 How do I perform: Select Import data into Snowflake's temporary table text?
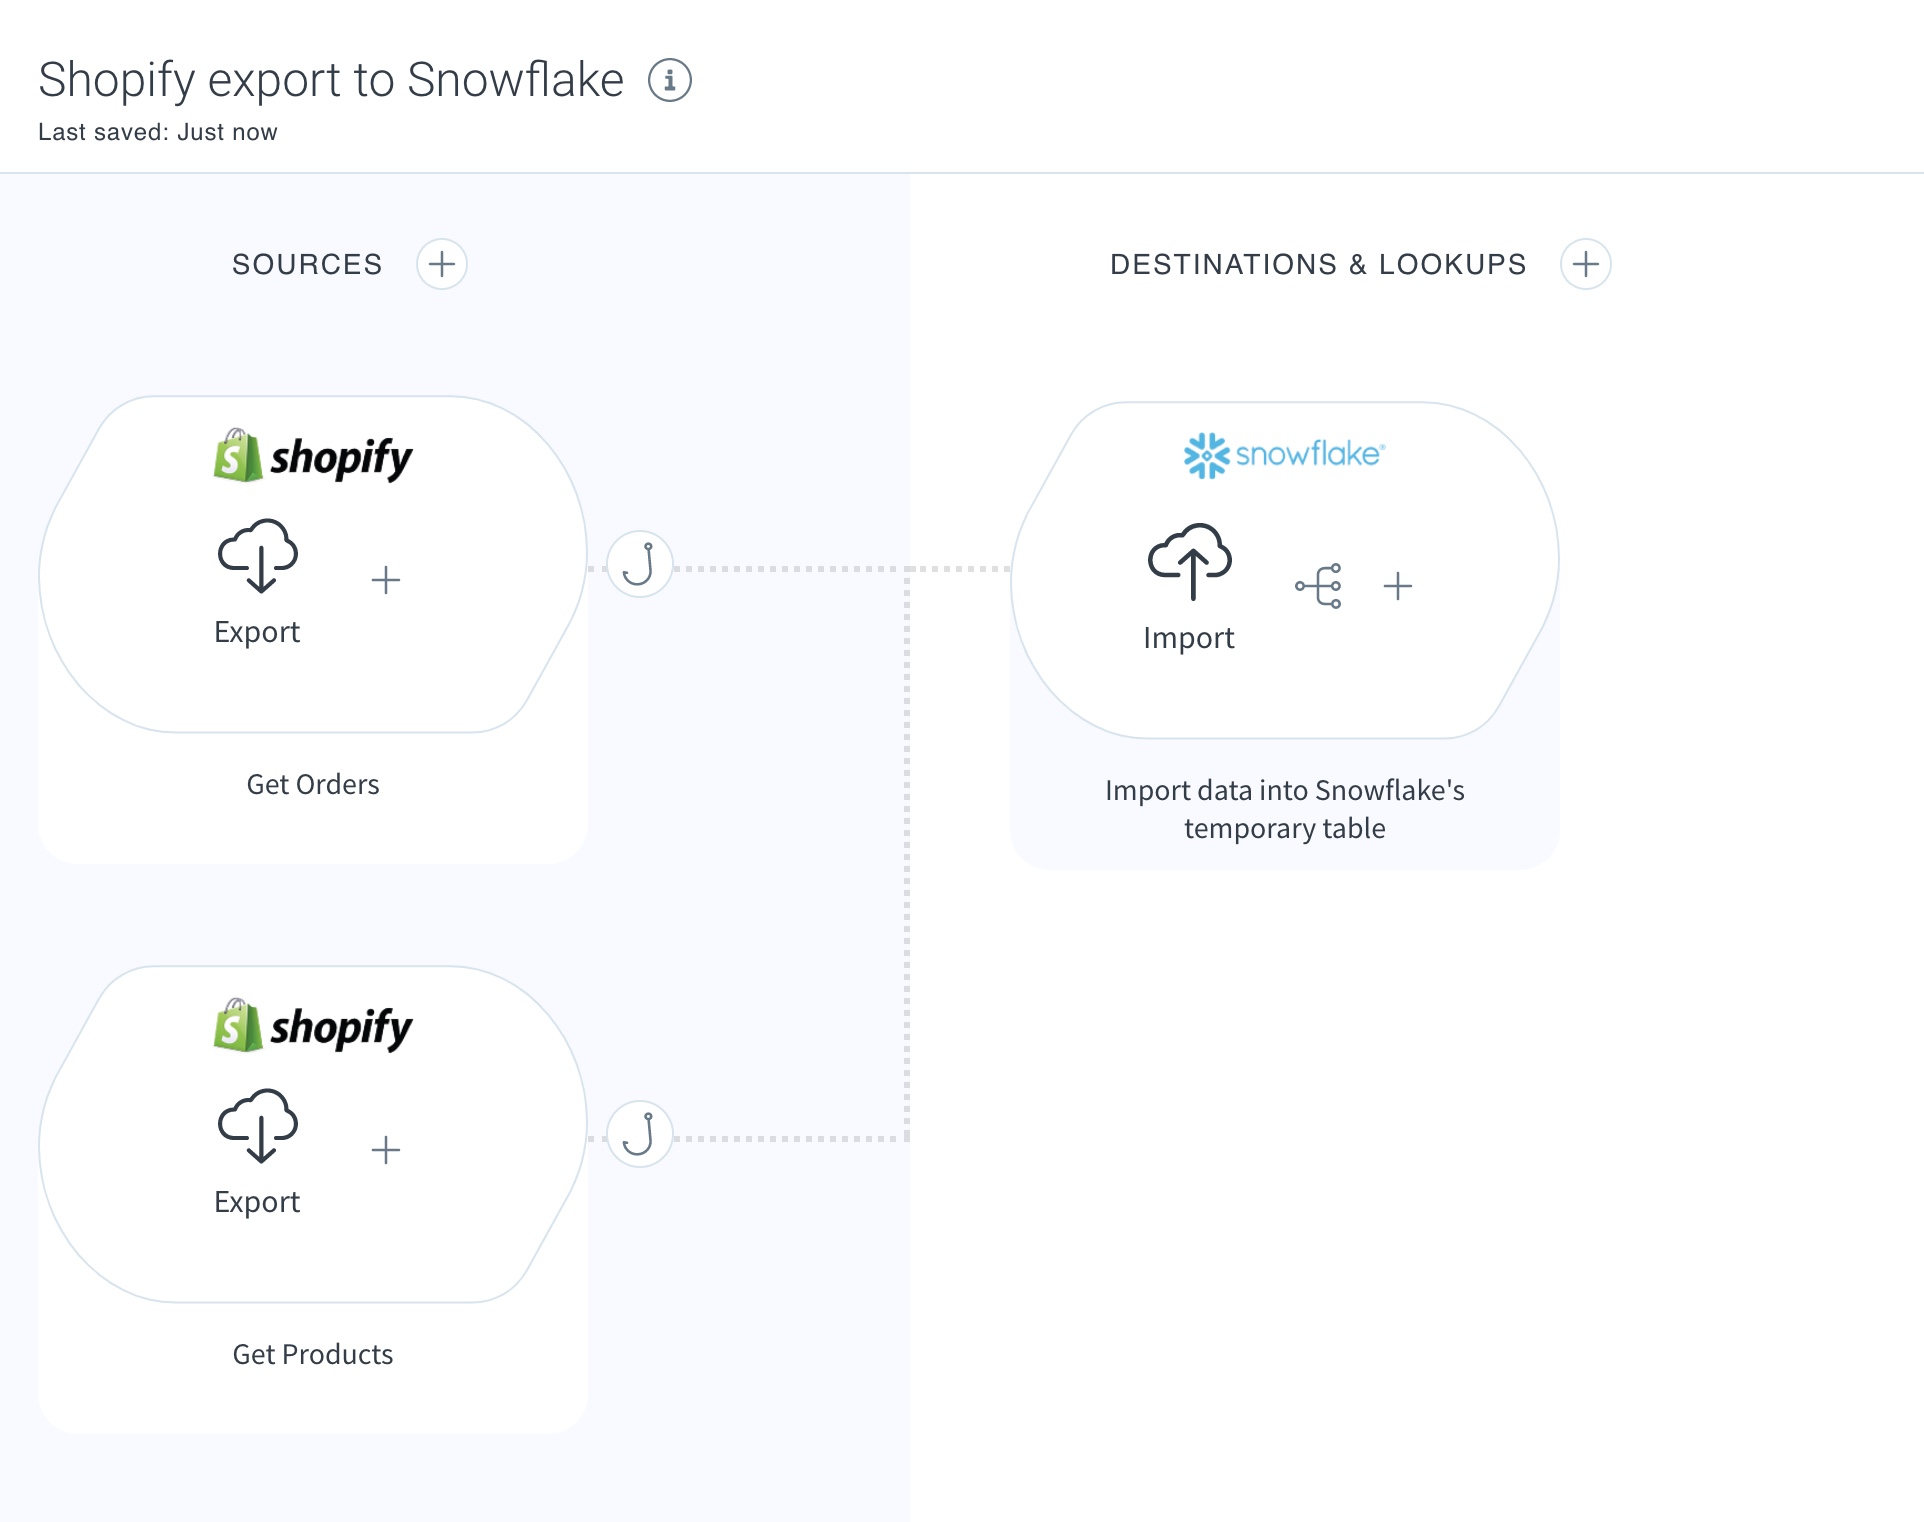click(x=1285, y=809)
